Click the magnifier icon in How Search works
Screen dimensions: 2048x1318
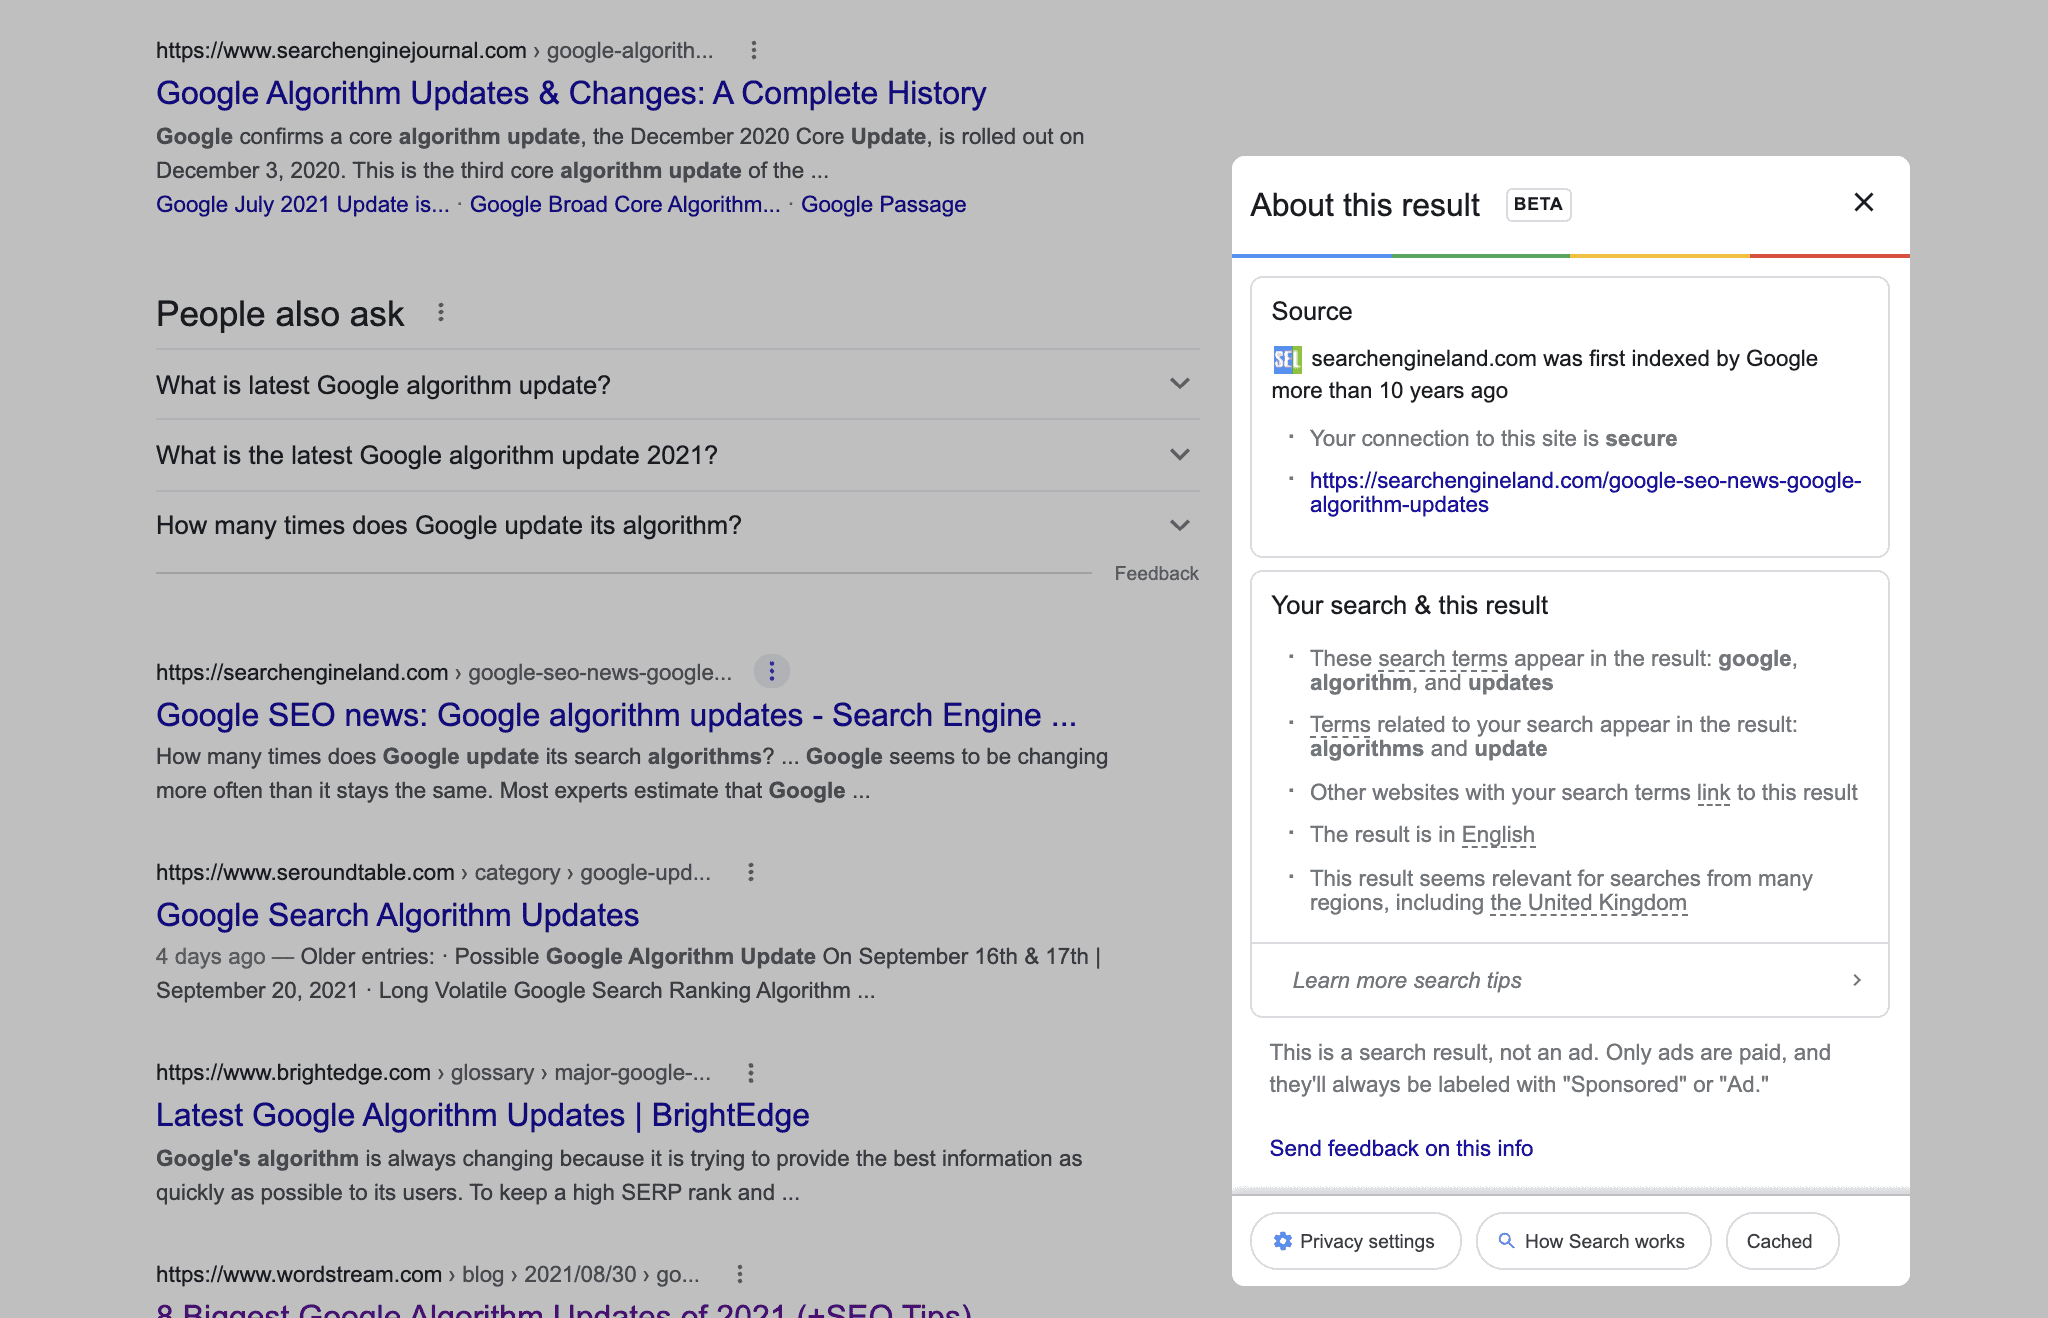(x=1506, y=1241)
